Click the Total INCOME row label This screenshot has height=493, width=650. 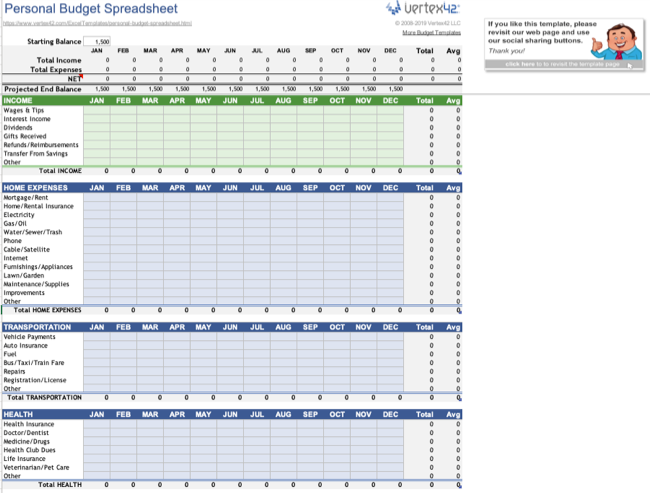tap(60, 171)
